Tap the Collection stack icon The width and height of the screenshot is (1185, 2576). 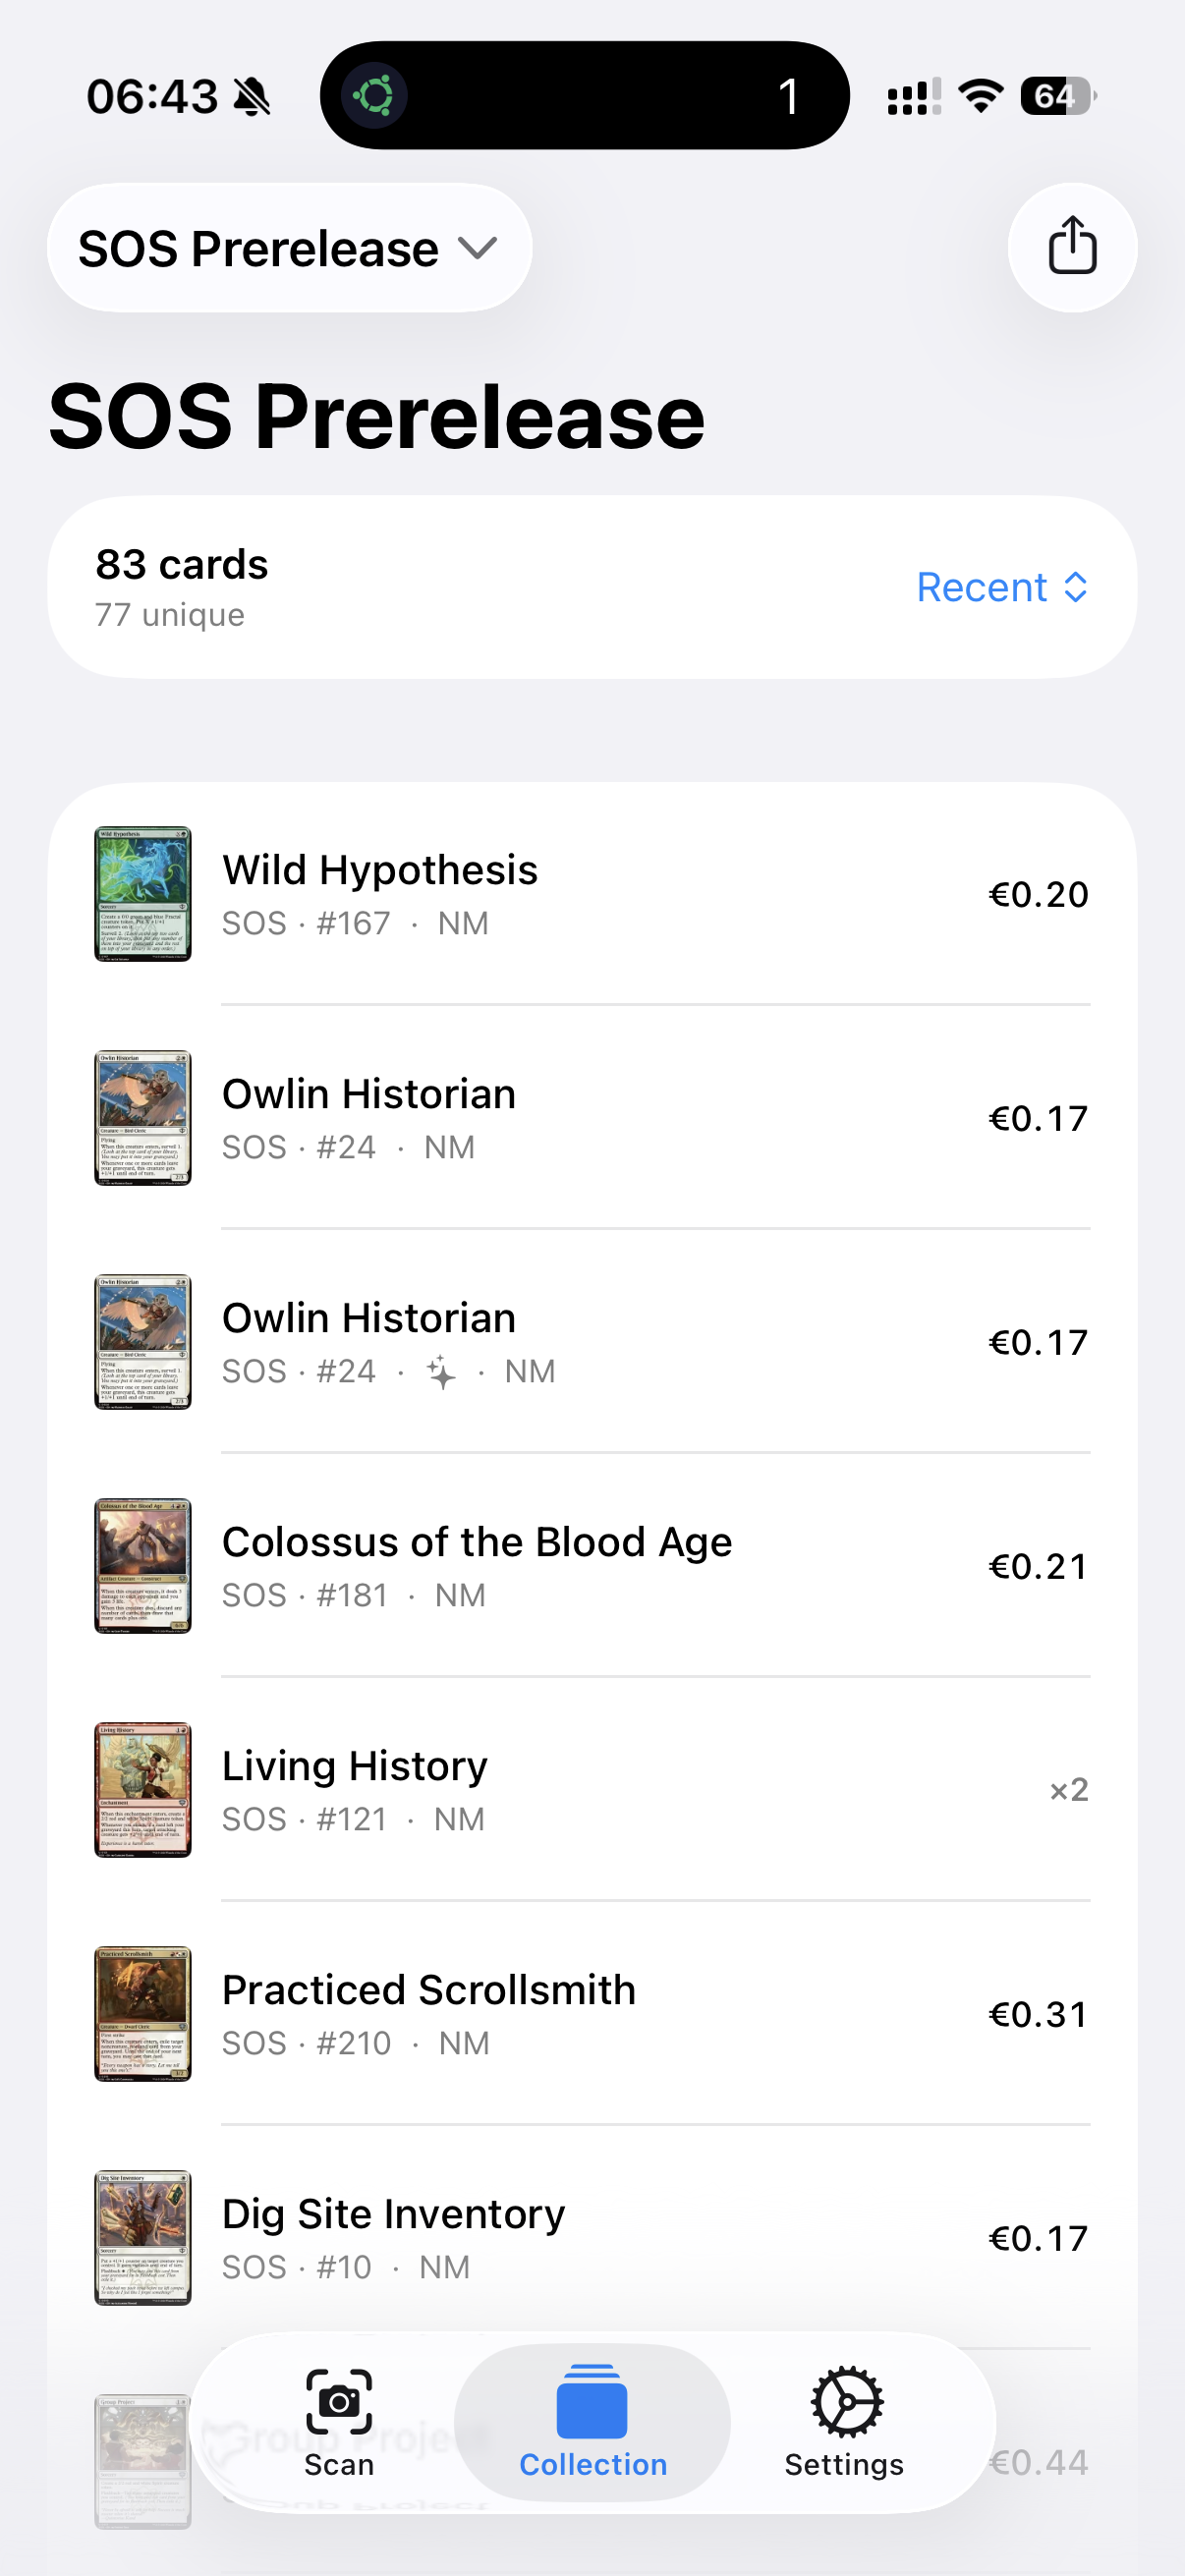pyautogui.click(x=592, y=2404)
